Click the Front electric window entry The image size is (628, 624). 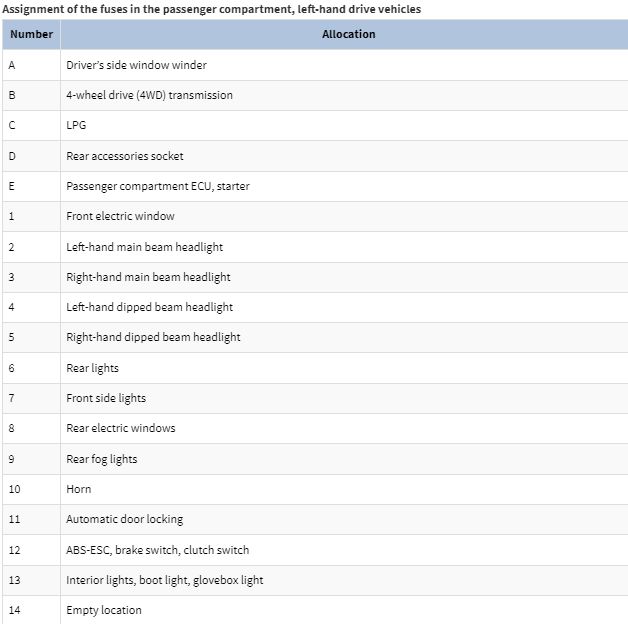point(120,216)
